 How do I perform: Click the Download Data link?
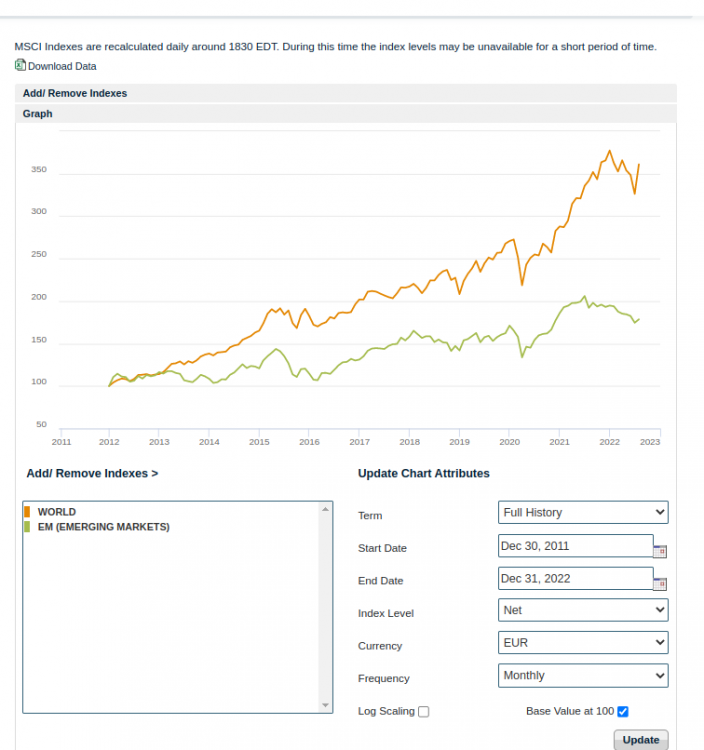tap(62, 67)
